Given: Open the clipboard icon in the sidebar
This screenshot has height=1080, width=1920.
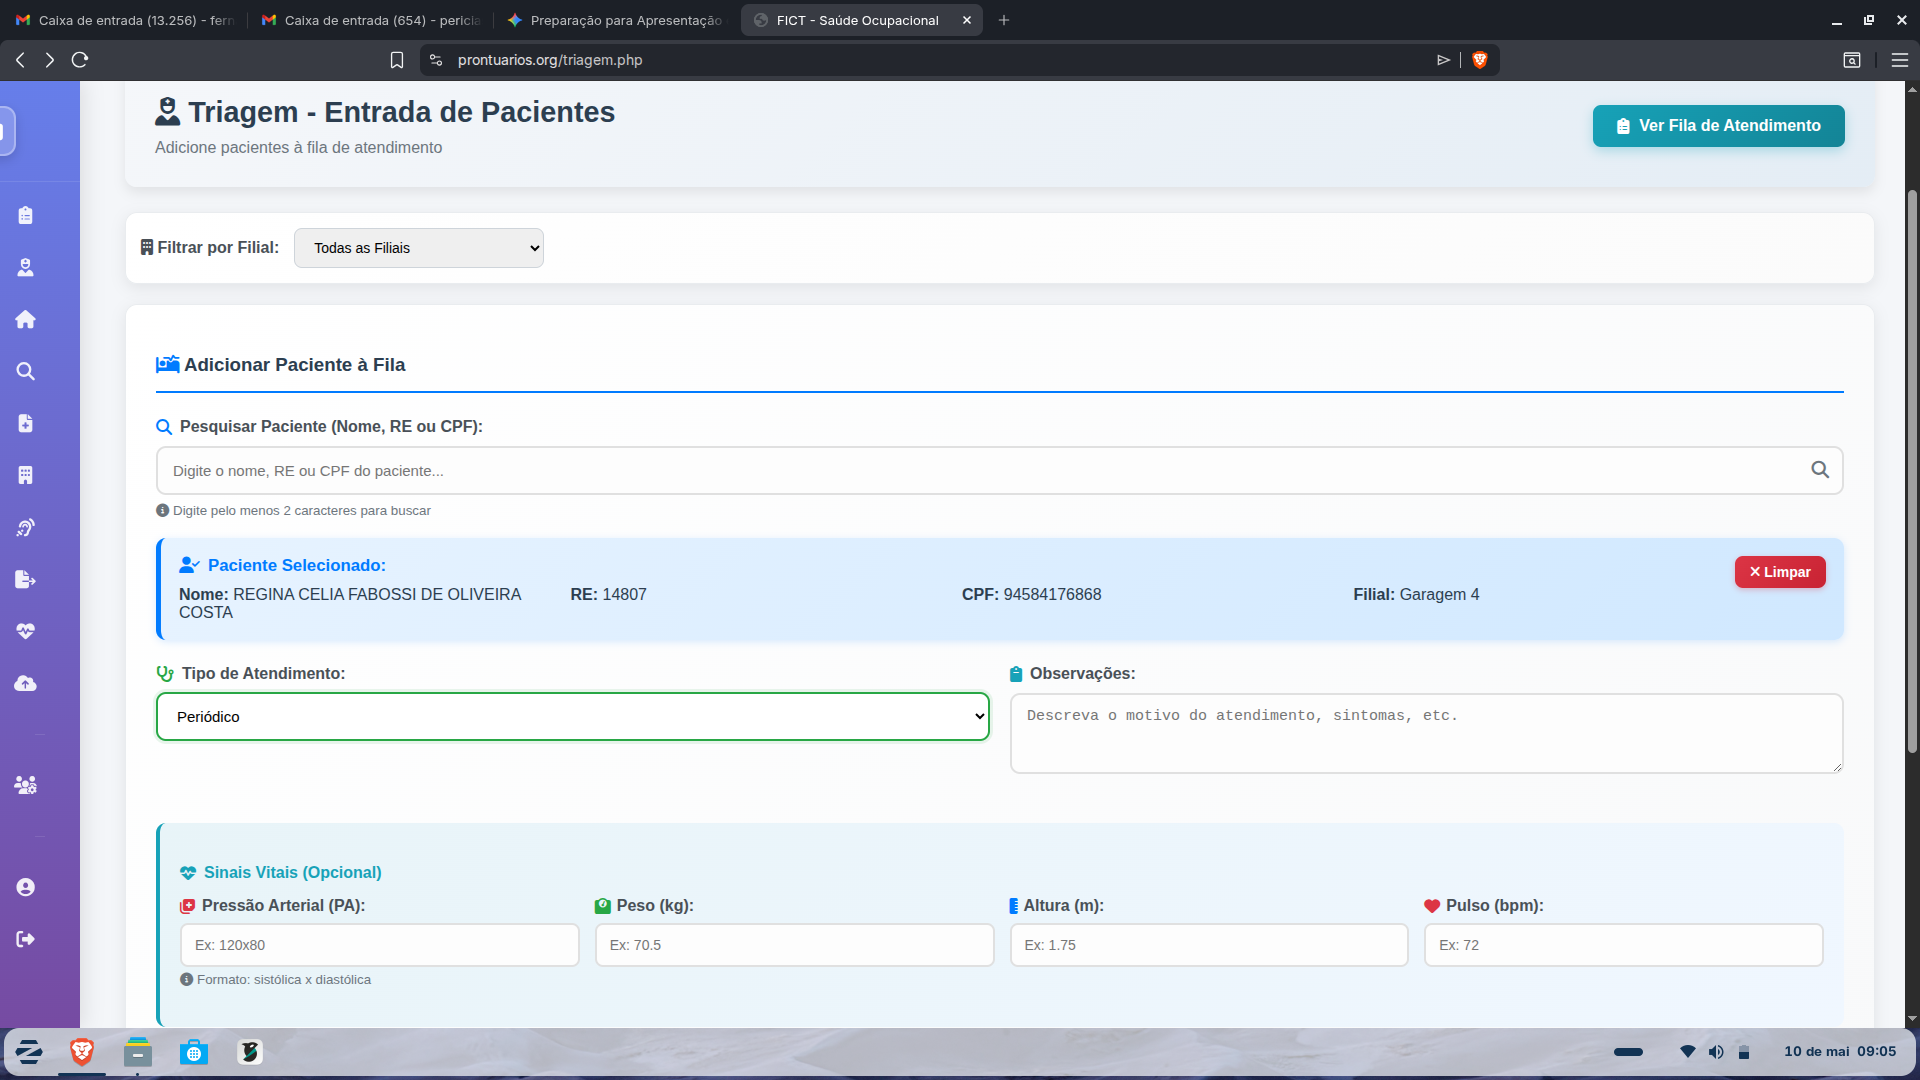Looking at the screenshot, I should coord(26,215).
